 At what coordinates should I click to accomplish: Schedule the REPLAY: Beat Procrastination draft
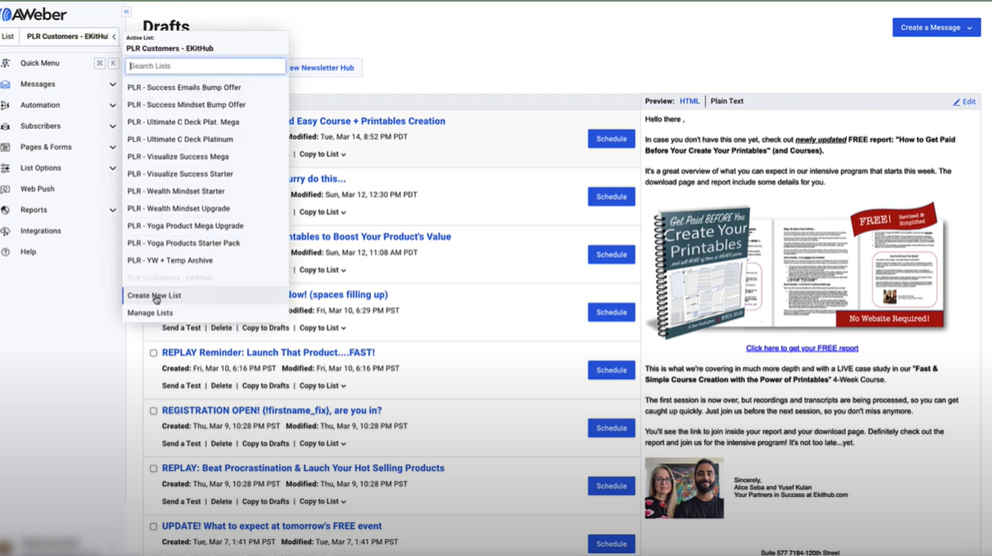click(611, 486)
